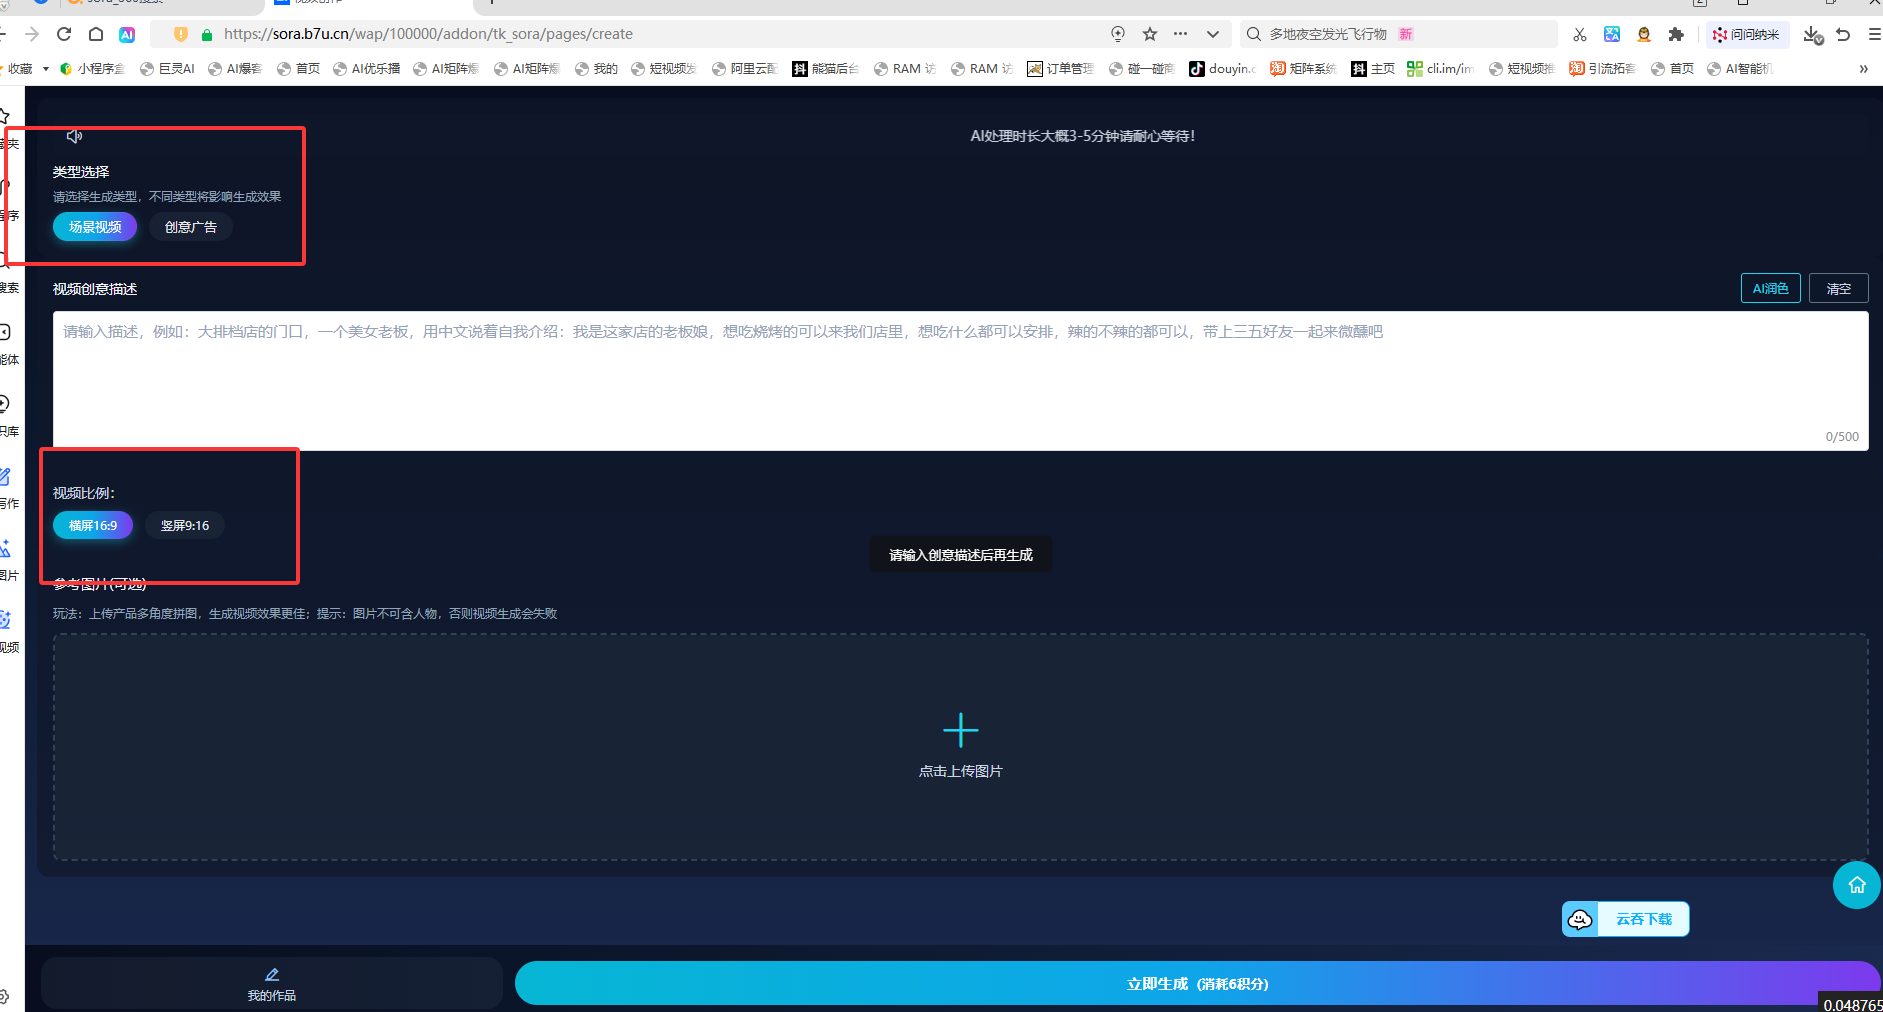1883x1012 pixels.
Task: Choose the 横屏16:9 video ratio
Action: tap(93, 526)
